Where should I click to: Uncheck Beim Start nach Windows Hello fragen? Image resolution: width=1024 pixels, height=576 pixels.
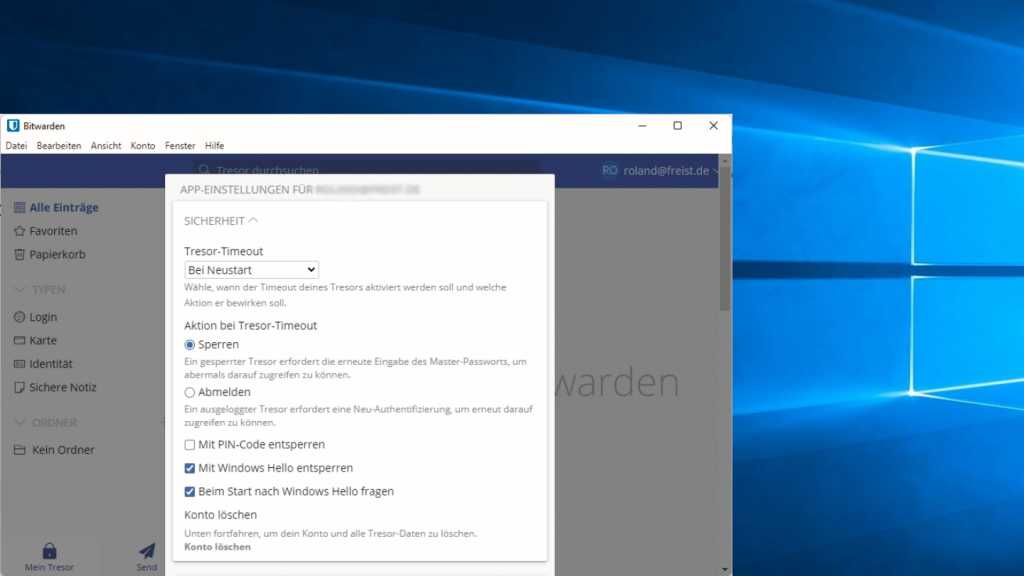(189, 492)
